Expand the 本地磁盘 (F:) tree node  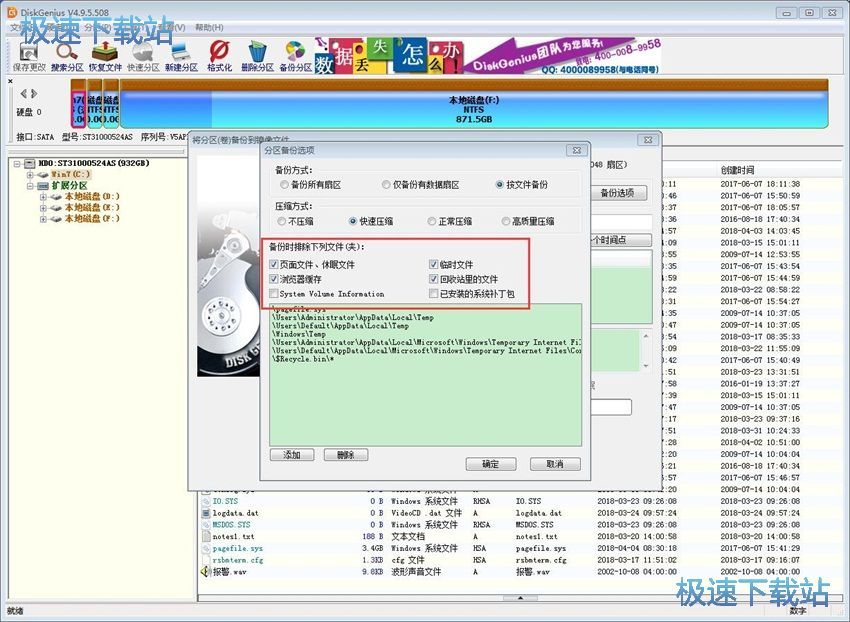coord(43,219)
